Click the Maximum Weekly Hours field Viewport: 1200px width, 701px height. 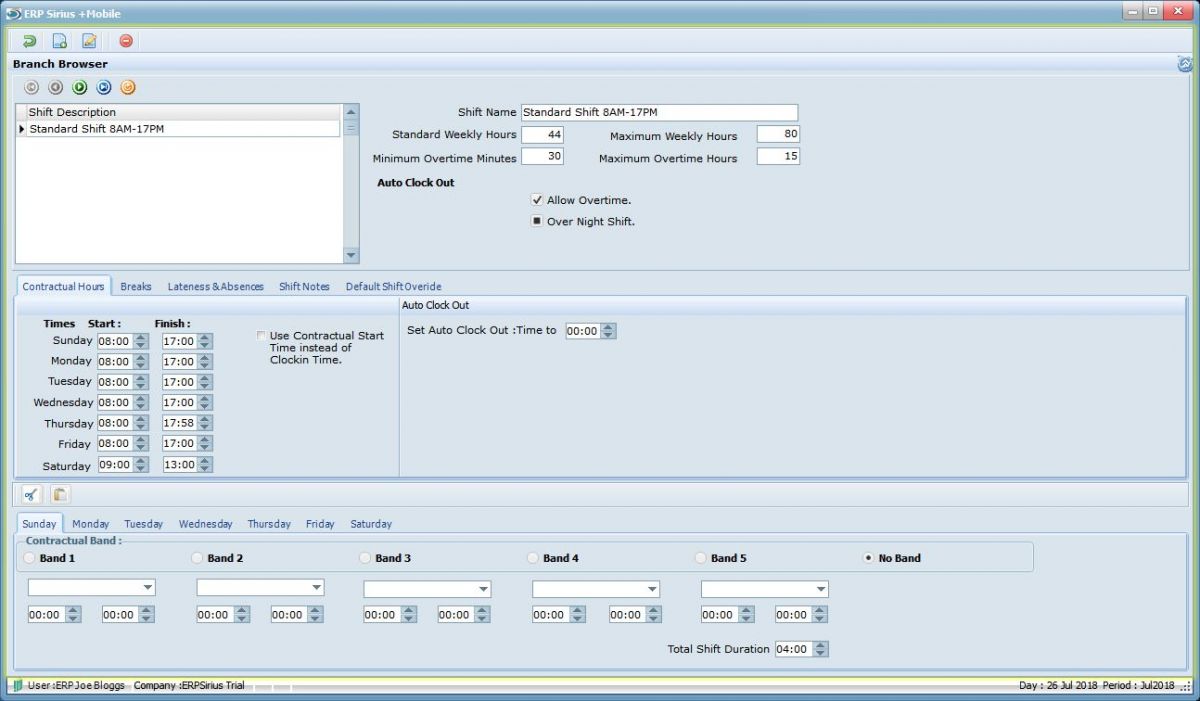pos(778,134)
